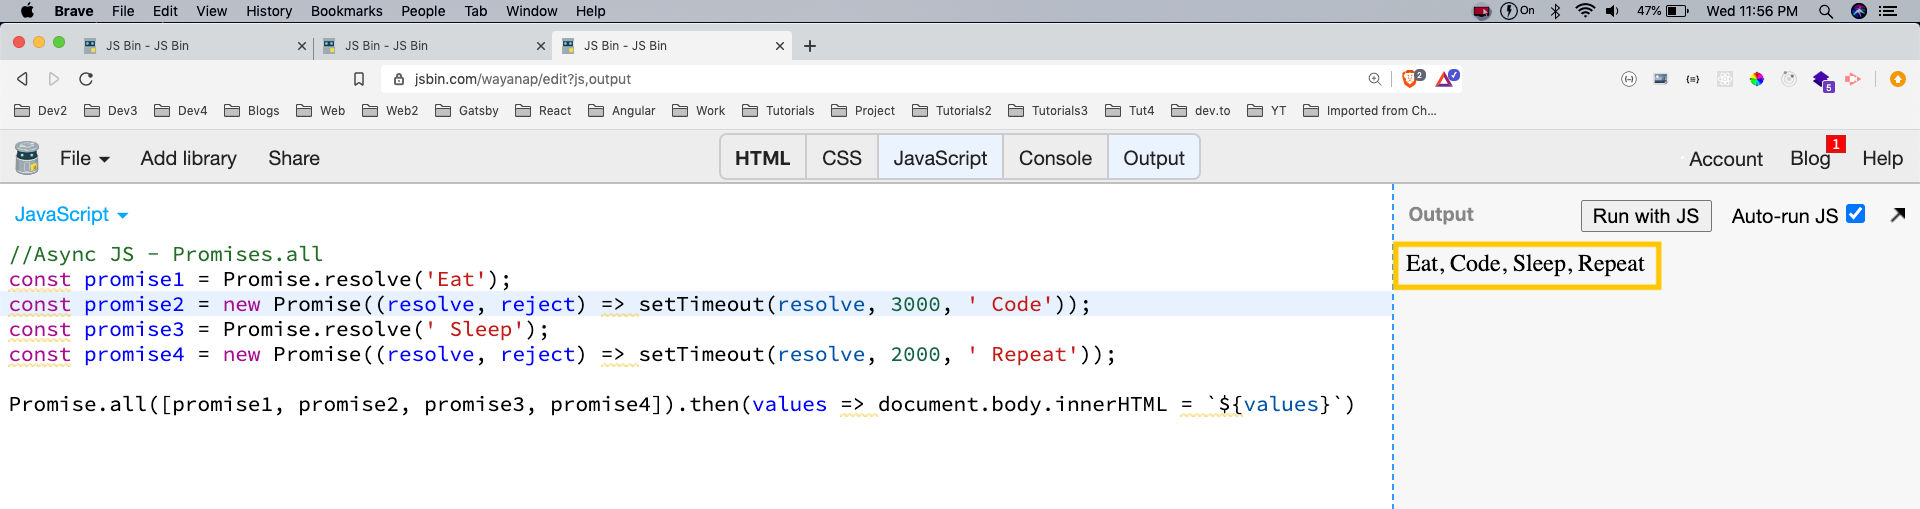Click the JS Bin logo icon
Screen dimensions: 1920x509
click(x=27, y=158)
